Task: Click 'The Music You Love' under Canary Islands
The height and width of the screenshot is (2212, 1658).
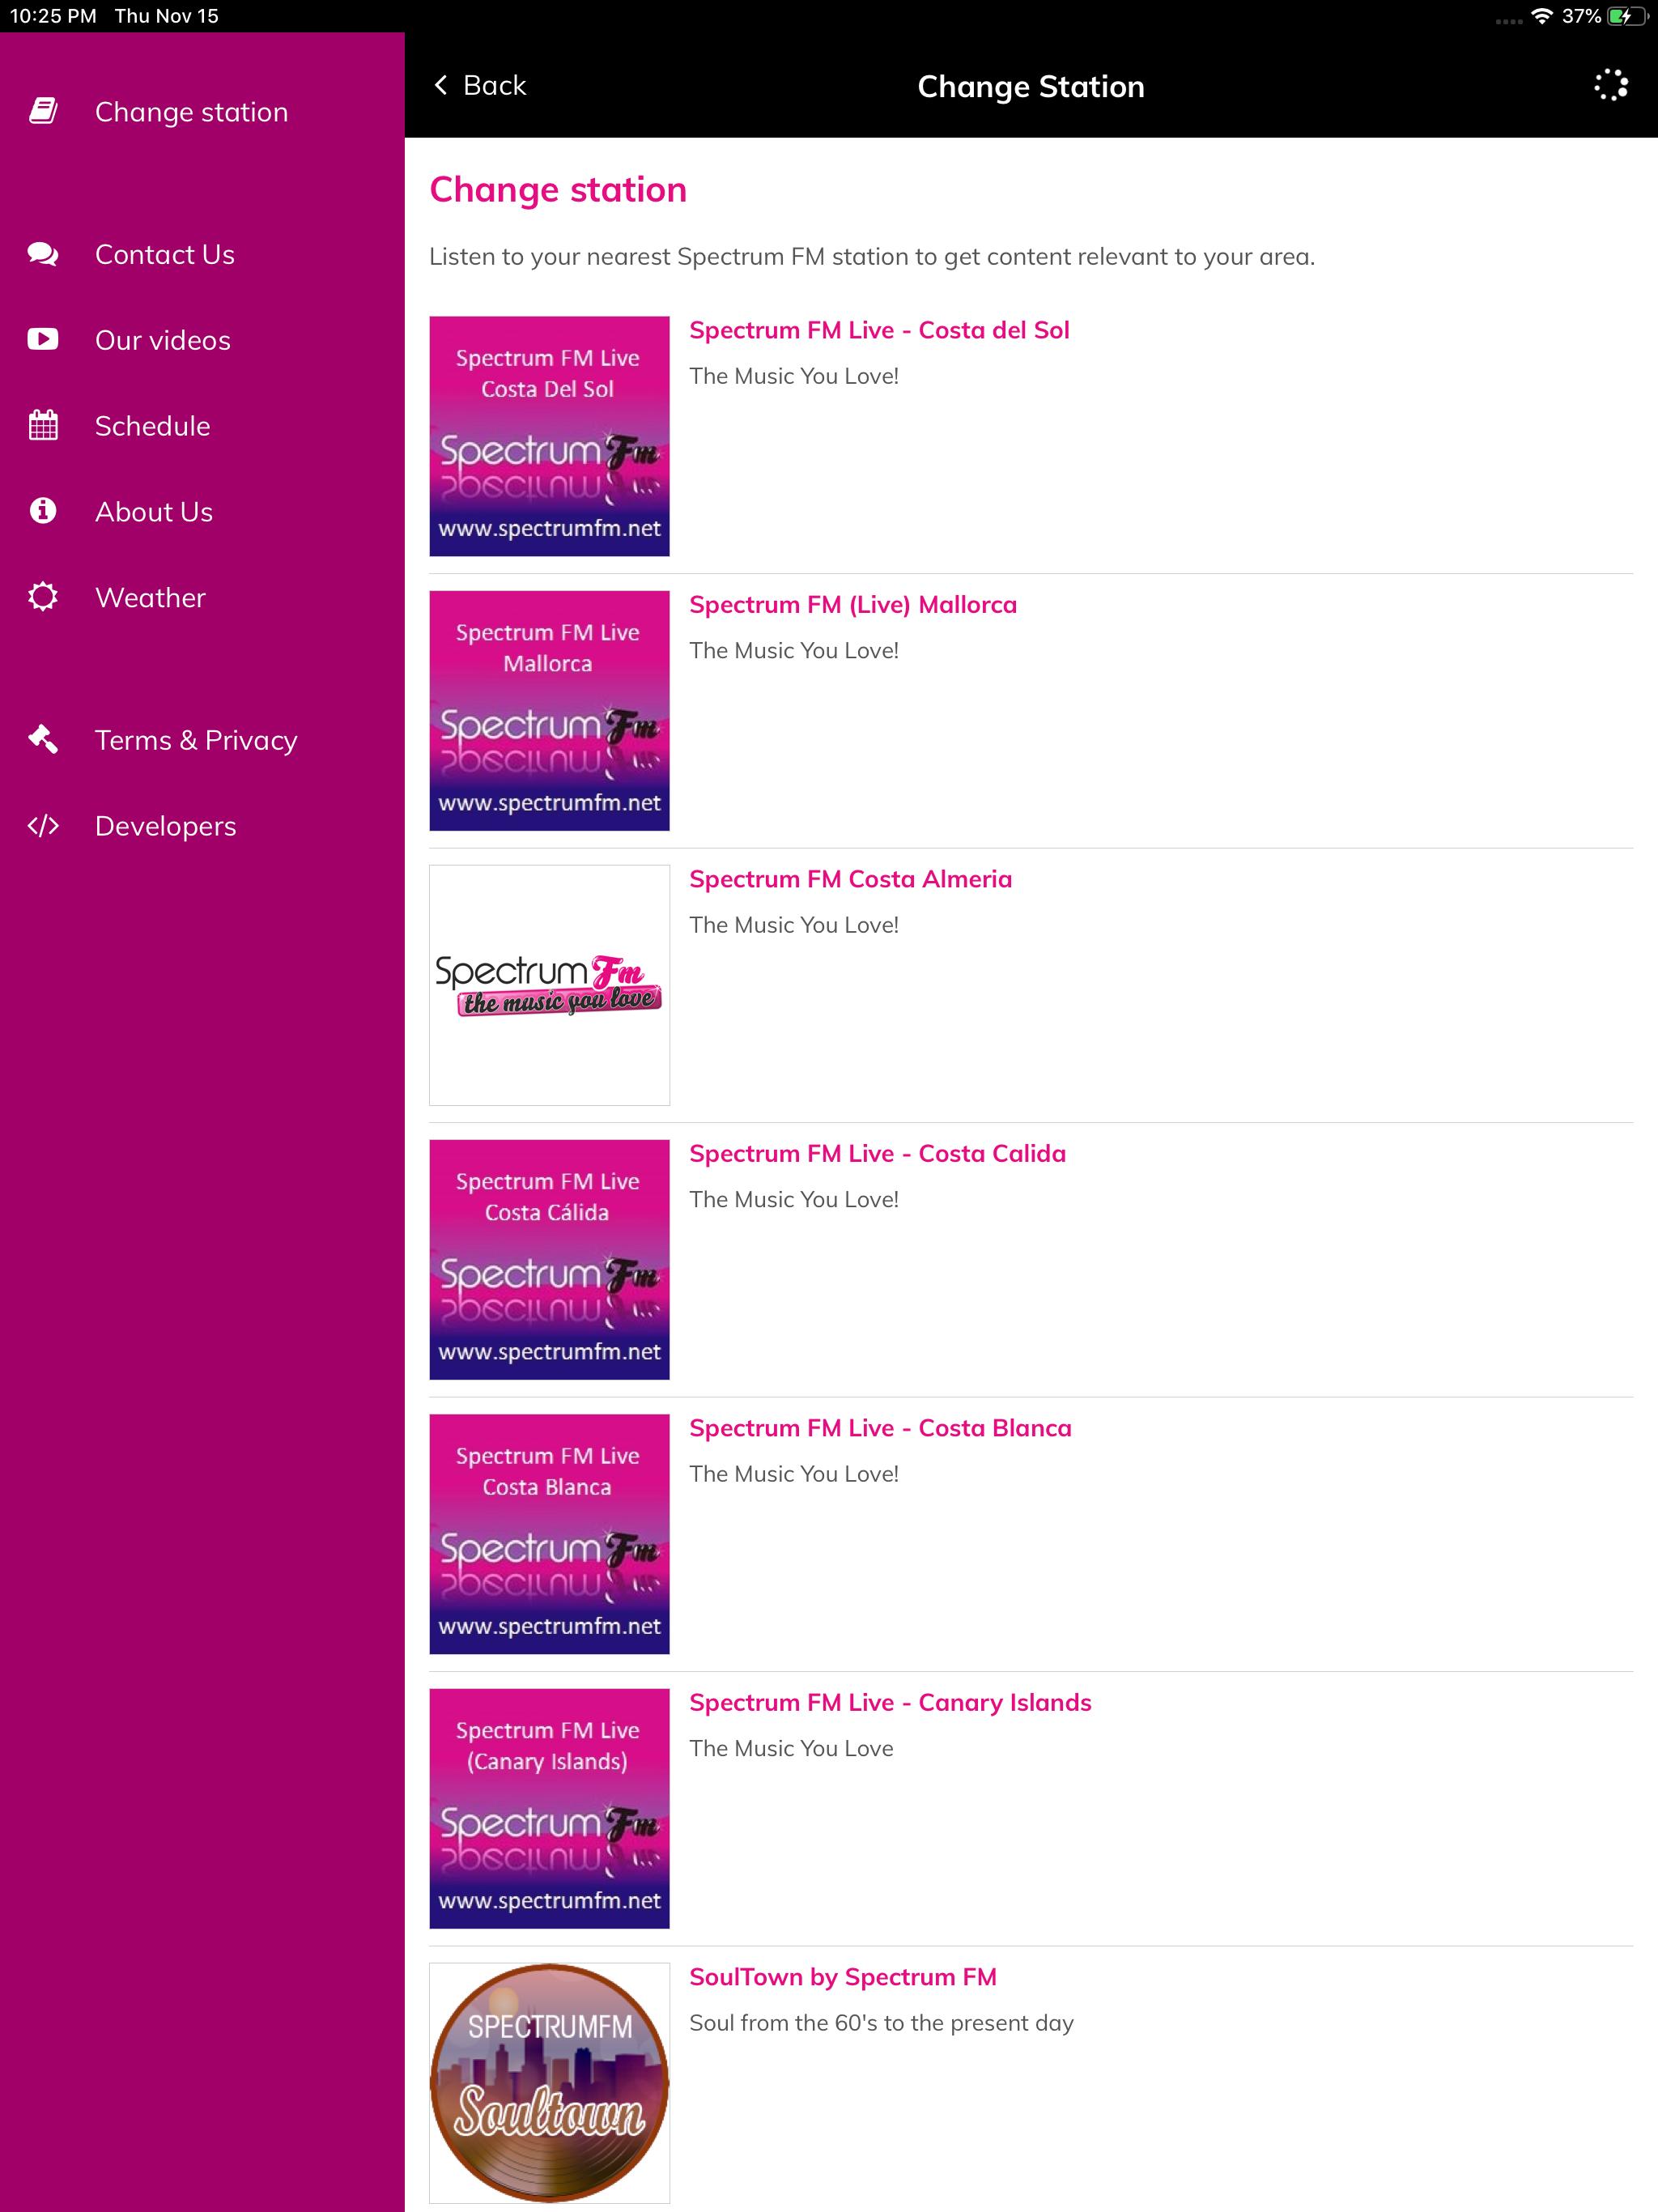Action: pos(791,1748)
